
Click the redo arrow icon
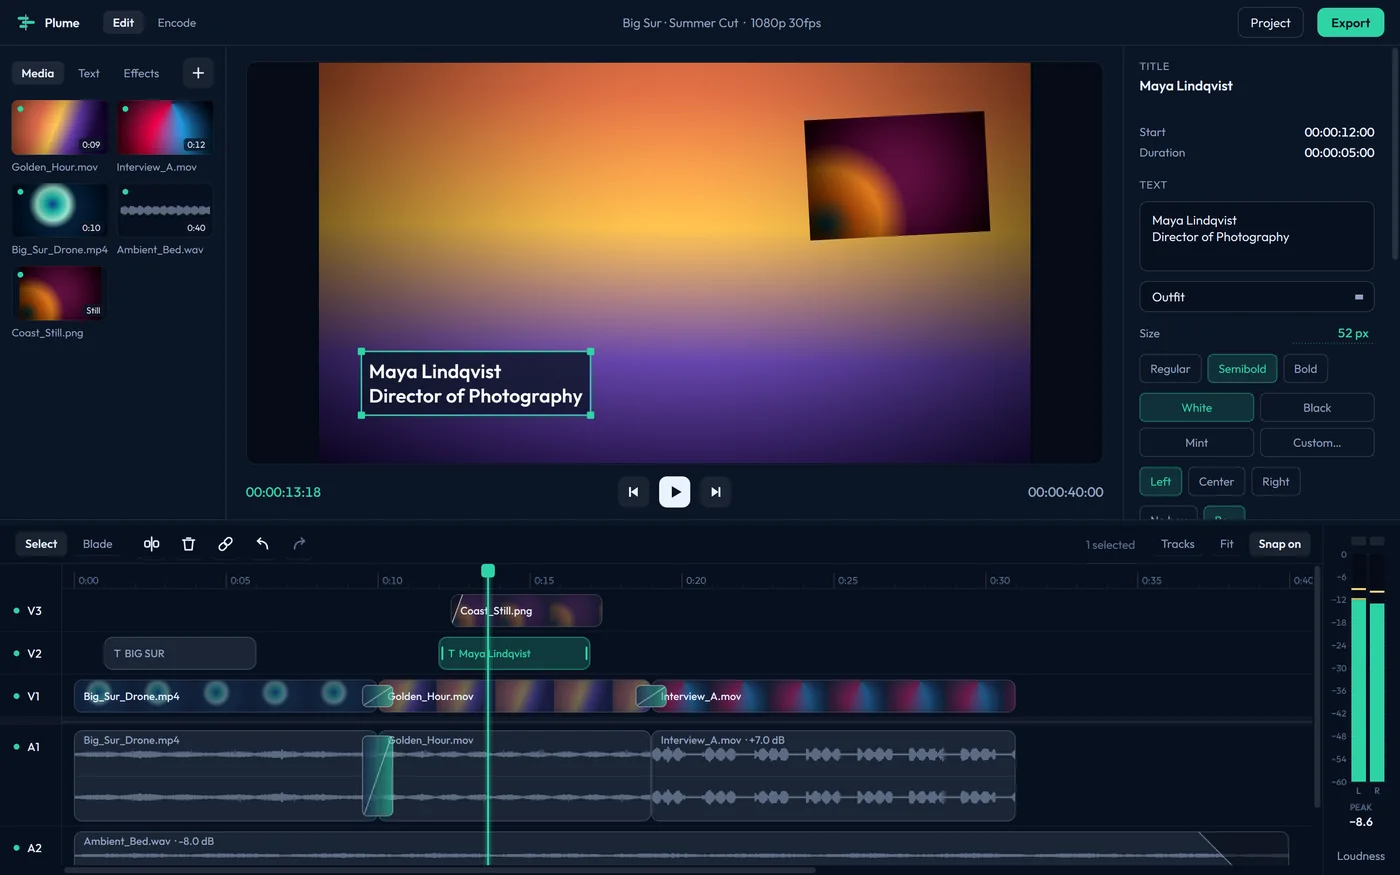[299, 544]
